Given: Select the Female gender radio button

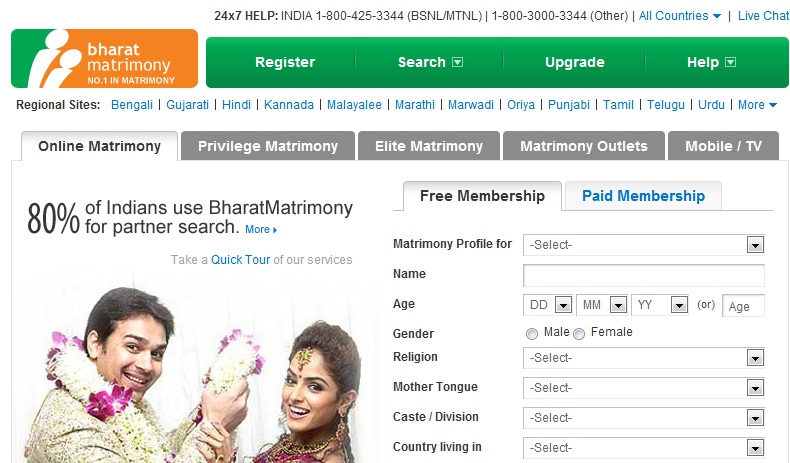Looking at the screenshot, I should (579, 334).
